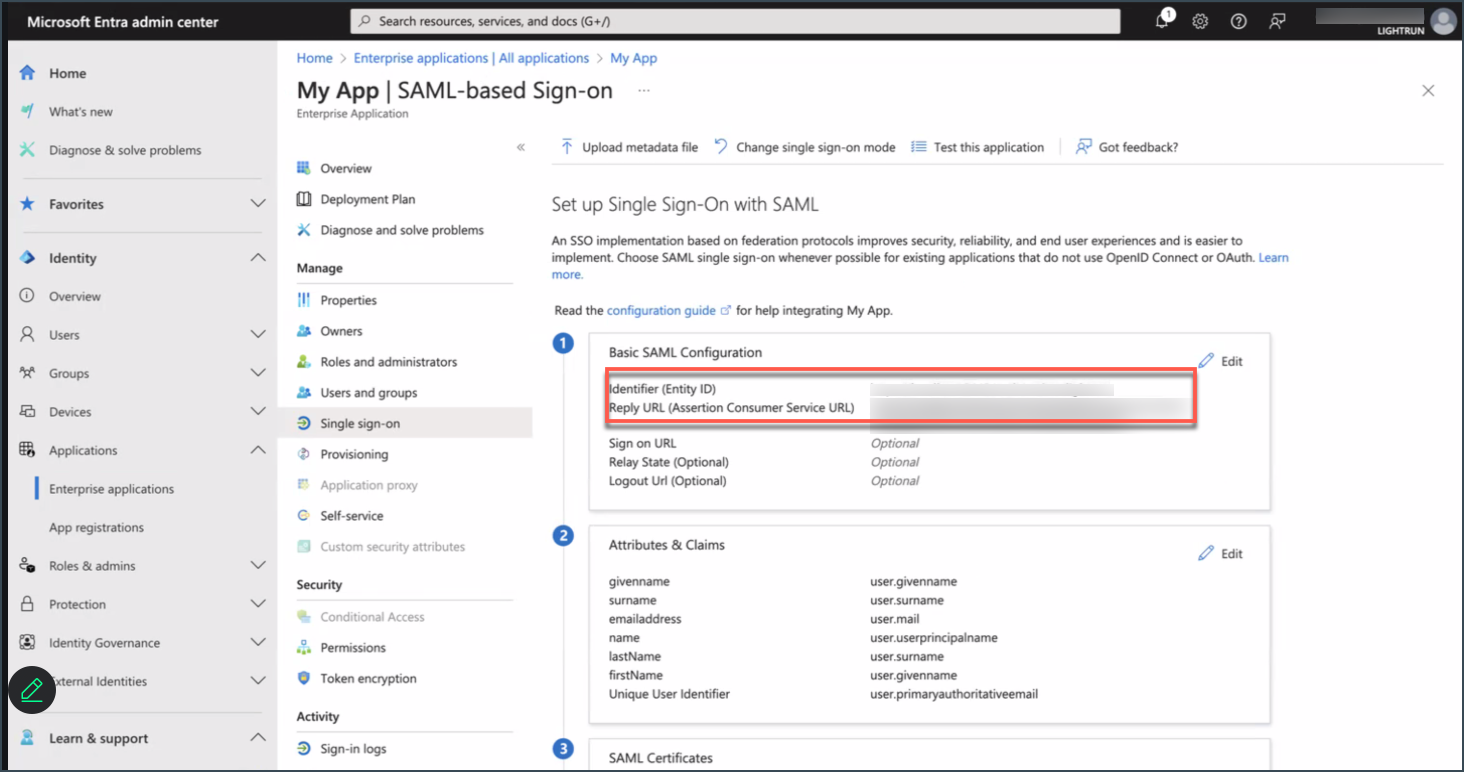Collapse the Identity section
This screenshot has width=1464, height=772.
click(x=257, y=258)
